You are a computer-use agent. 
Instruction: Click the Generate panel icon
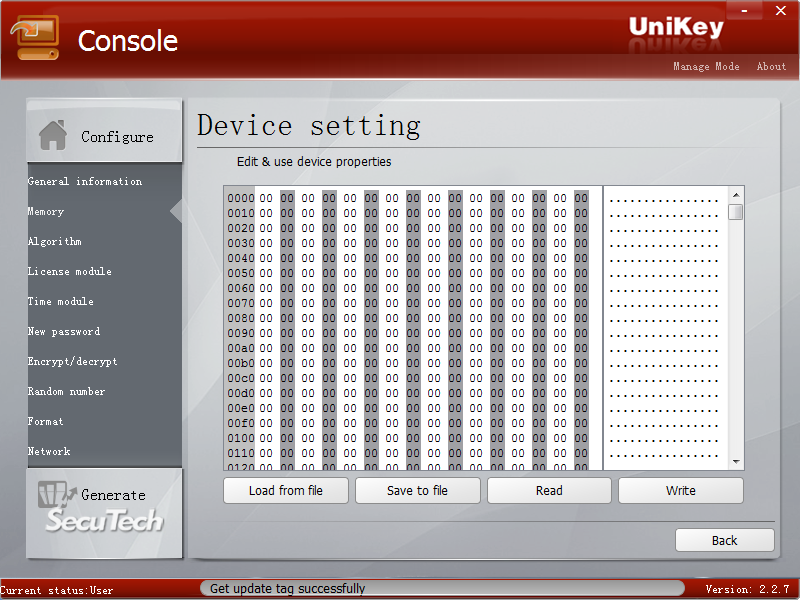[x=56, y=494]
